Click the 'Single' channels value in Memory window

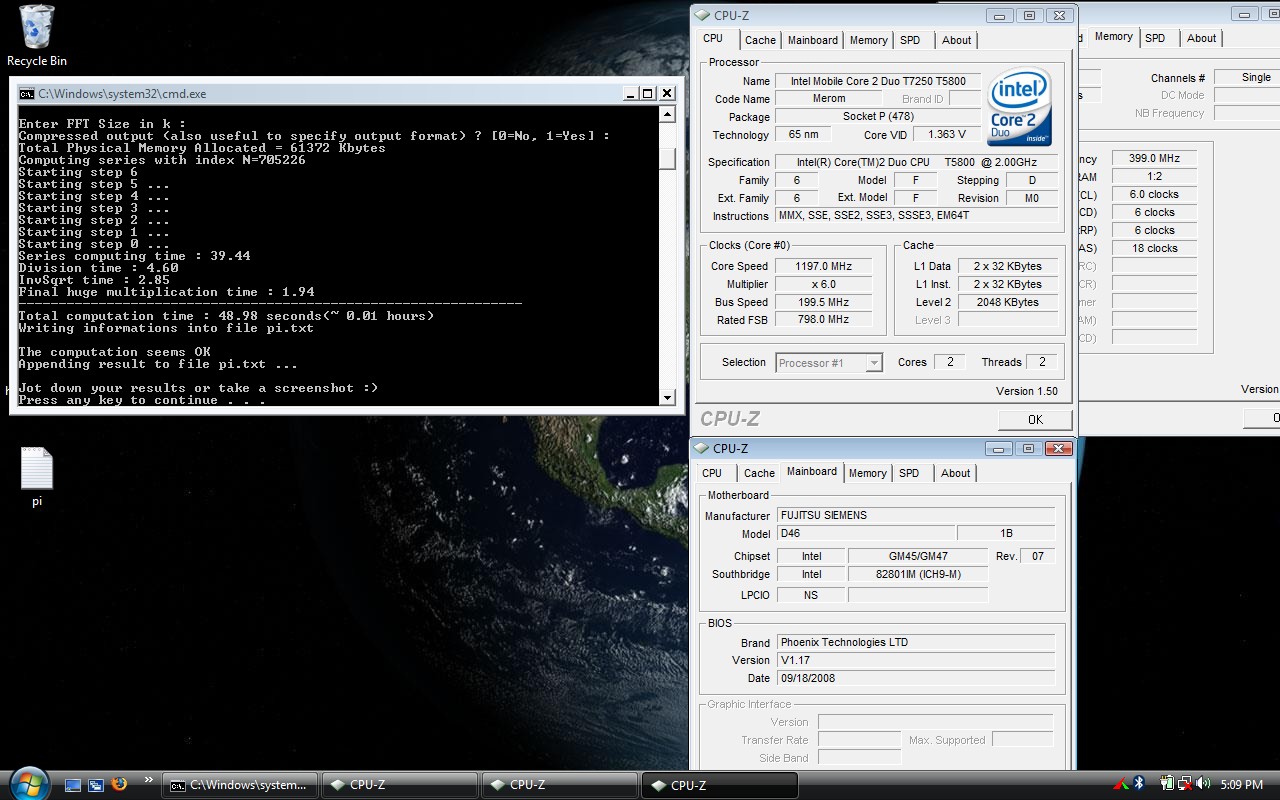[x=1246, y=77]
